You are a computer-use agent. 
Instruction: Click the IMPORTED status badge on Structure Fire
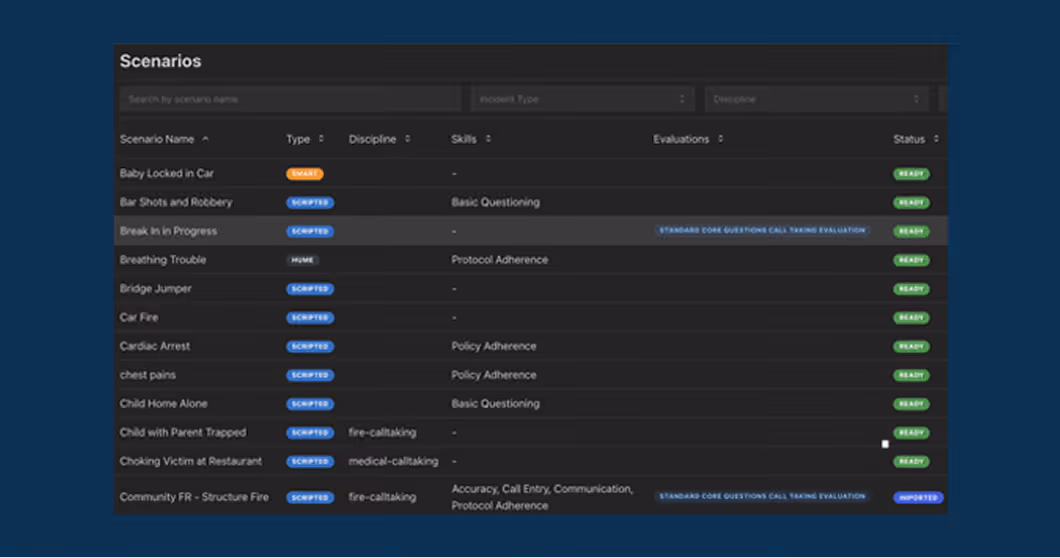(x=917, y=497)
